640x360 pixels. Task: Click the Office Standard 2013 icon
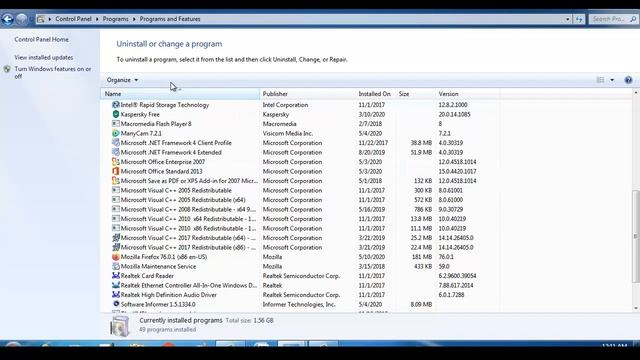point(116,171)
